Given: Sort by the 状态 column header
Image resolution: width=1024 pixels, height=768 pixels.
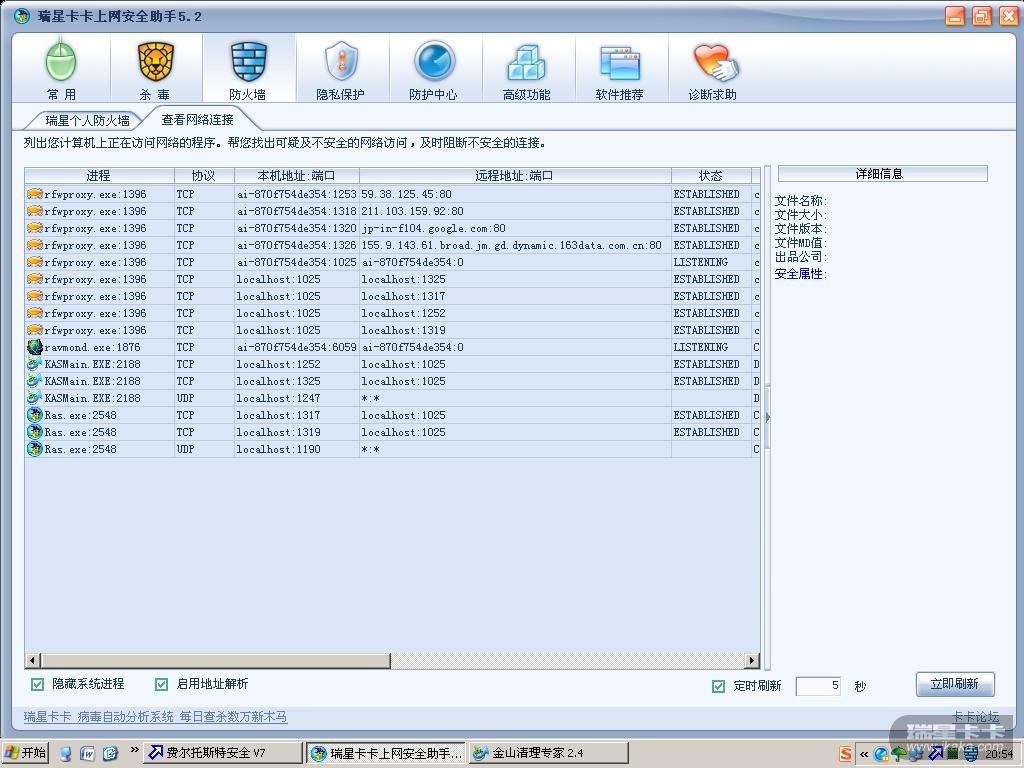Looking at the screenshot, I should click(x=711, y=176).
